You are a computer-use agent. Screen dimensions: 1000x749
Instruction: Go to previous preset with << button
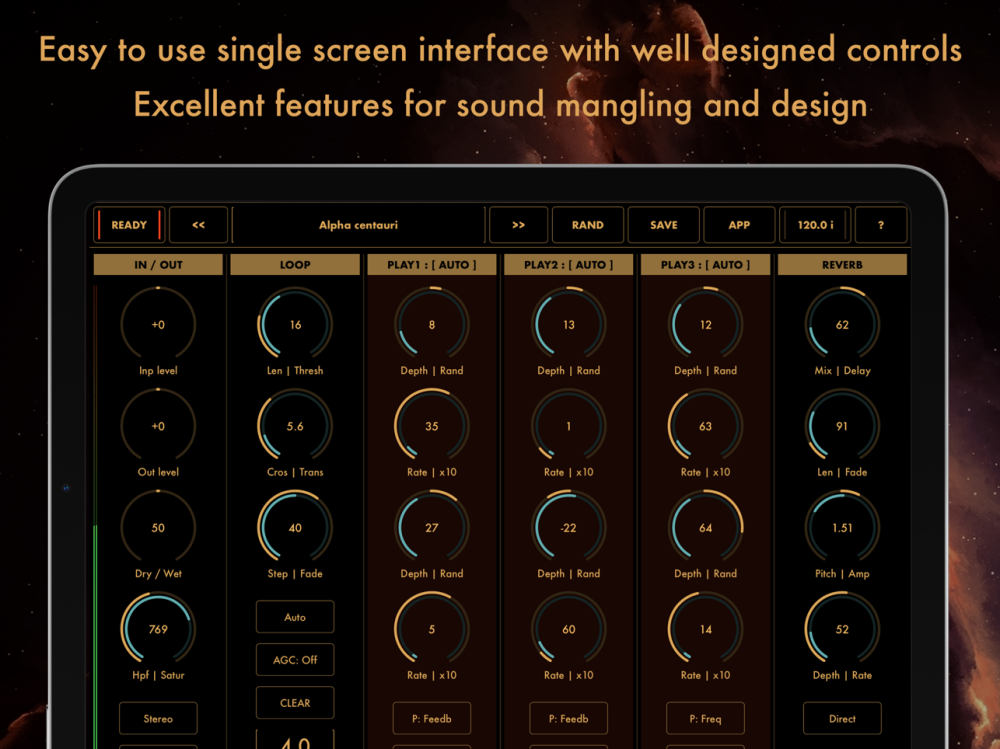(x=198, y=225)
